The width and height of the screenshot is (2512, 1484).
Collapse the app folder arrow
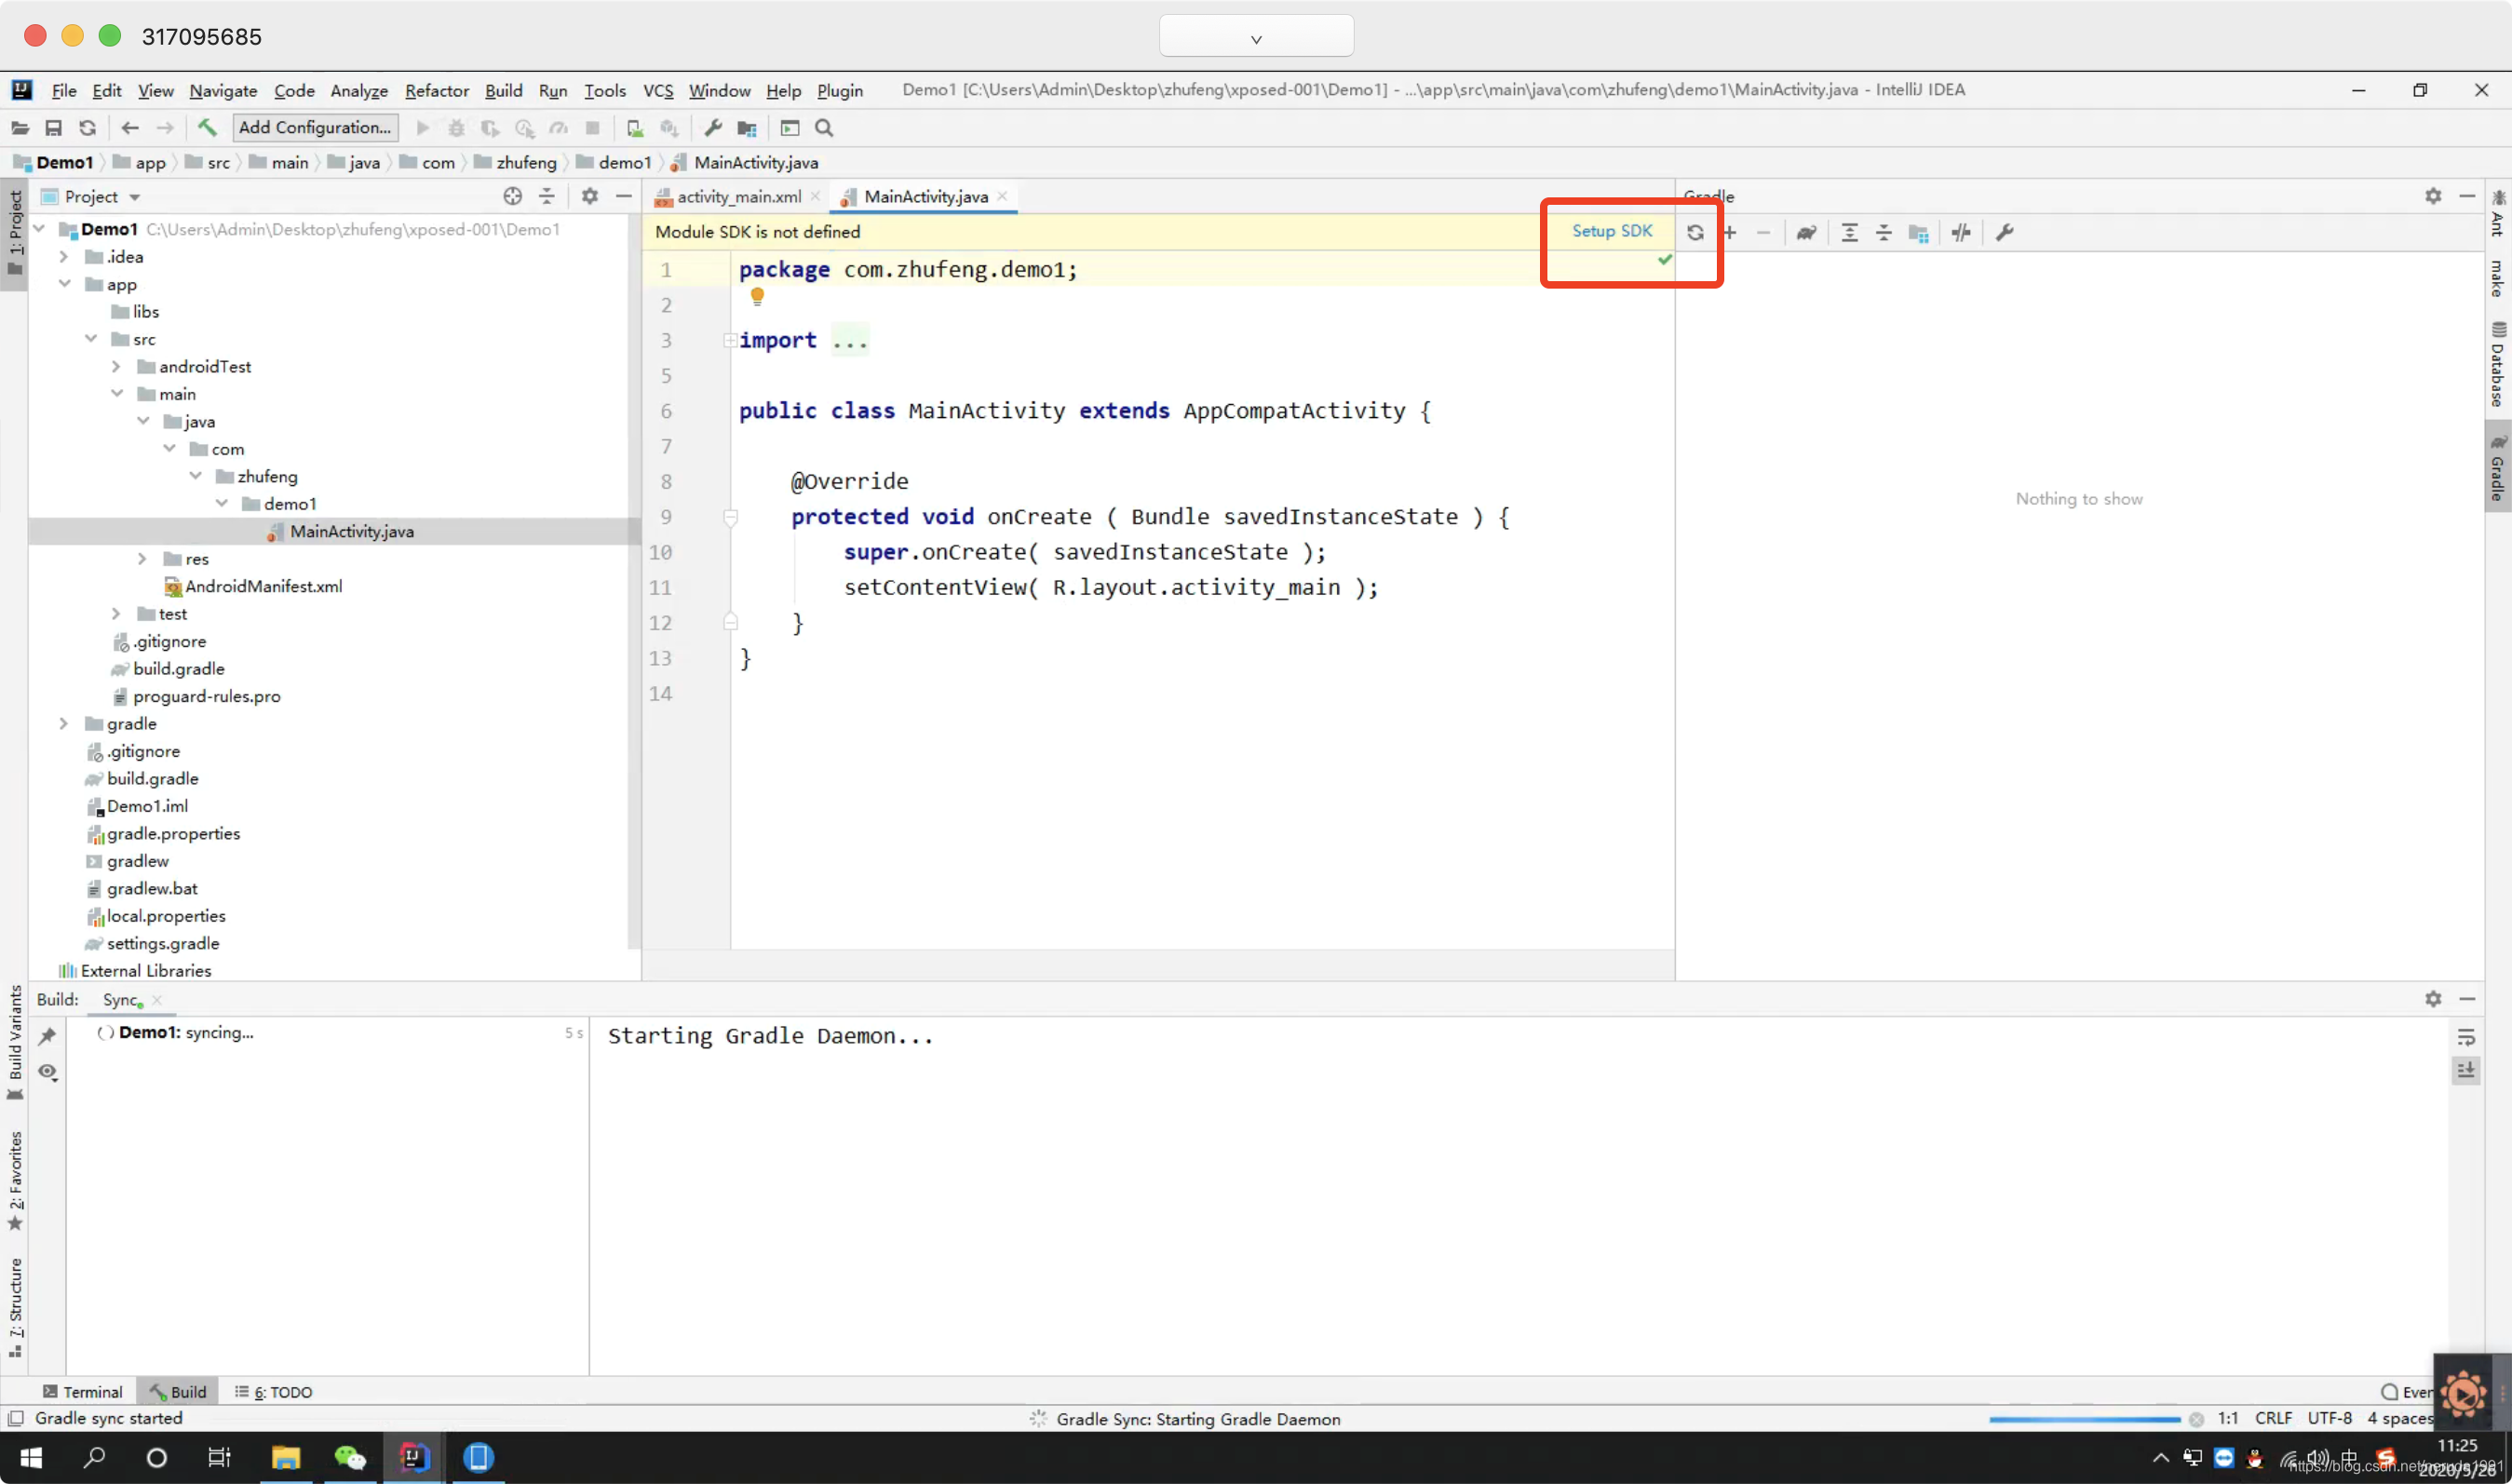[x=65, y=284]
